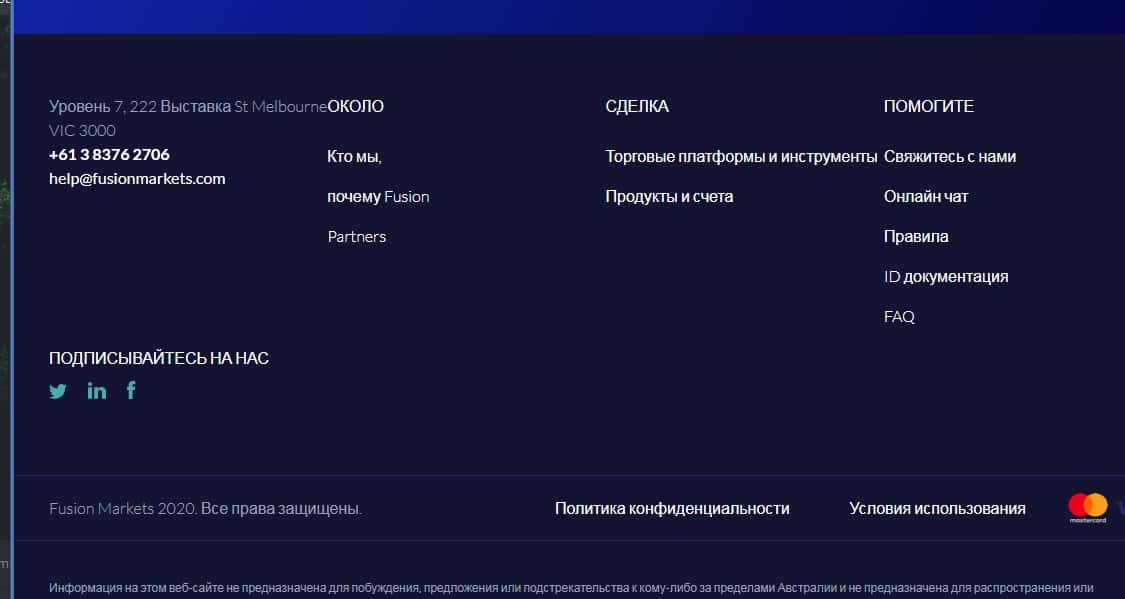Select 'ПОДПИСЫВАЙТЕСЬ НА НАС' heading
Image resolution: width=1125 pixels, height=599 pixels.
(x=159, y=358)
